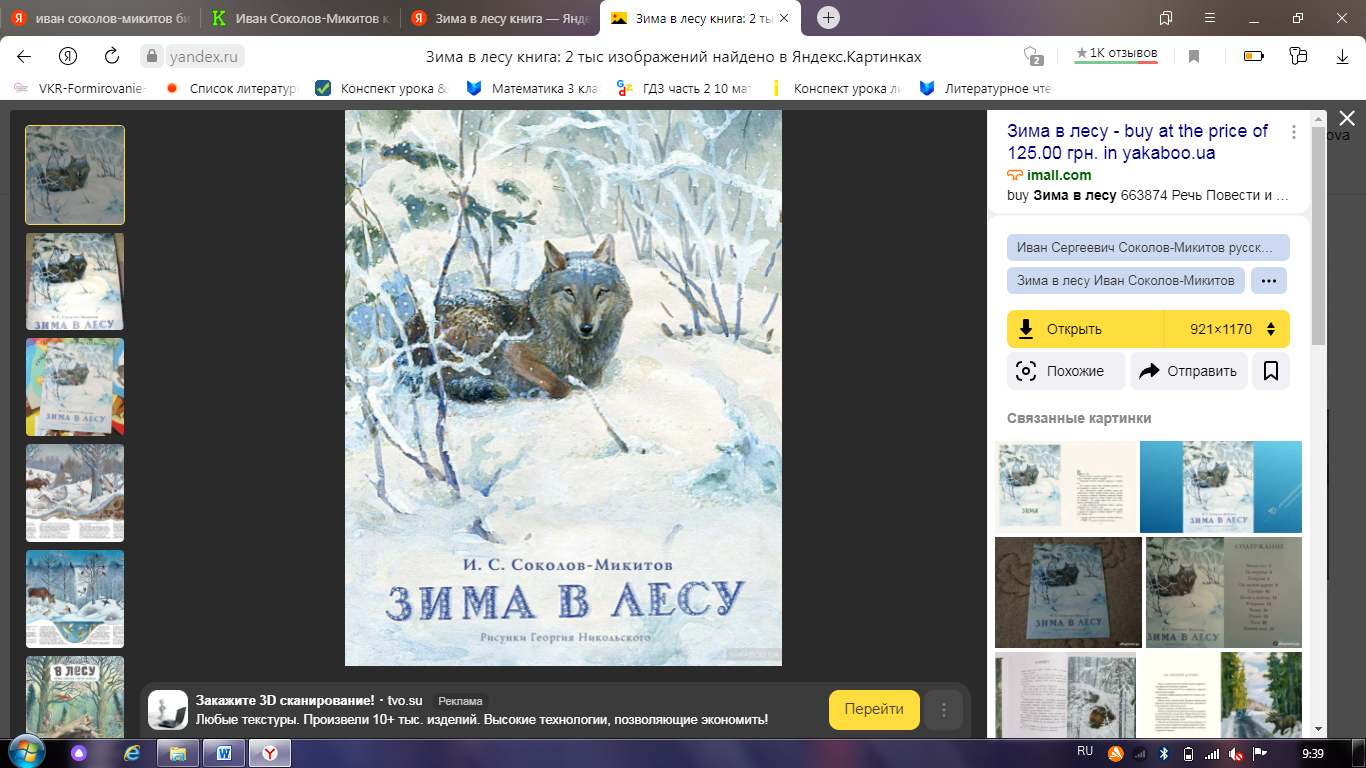
Task: Click the '1K отзывов' site reviews rating
Action: pos(1116,53)
